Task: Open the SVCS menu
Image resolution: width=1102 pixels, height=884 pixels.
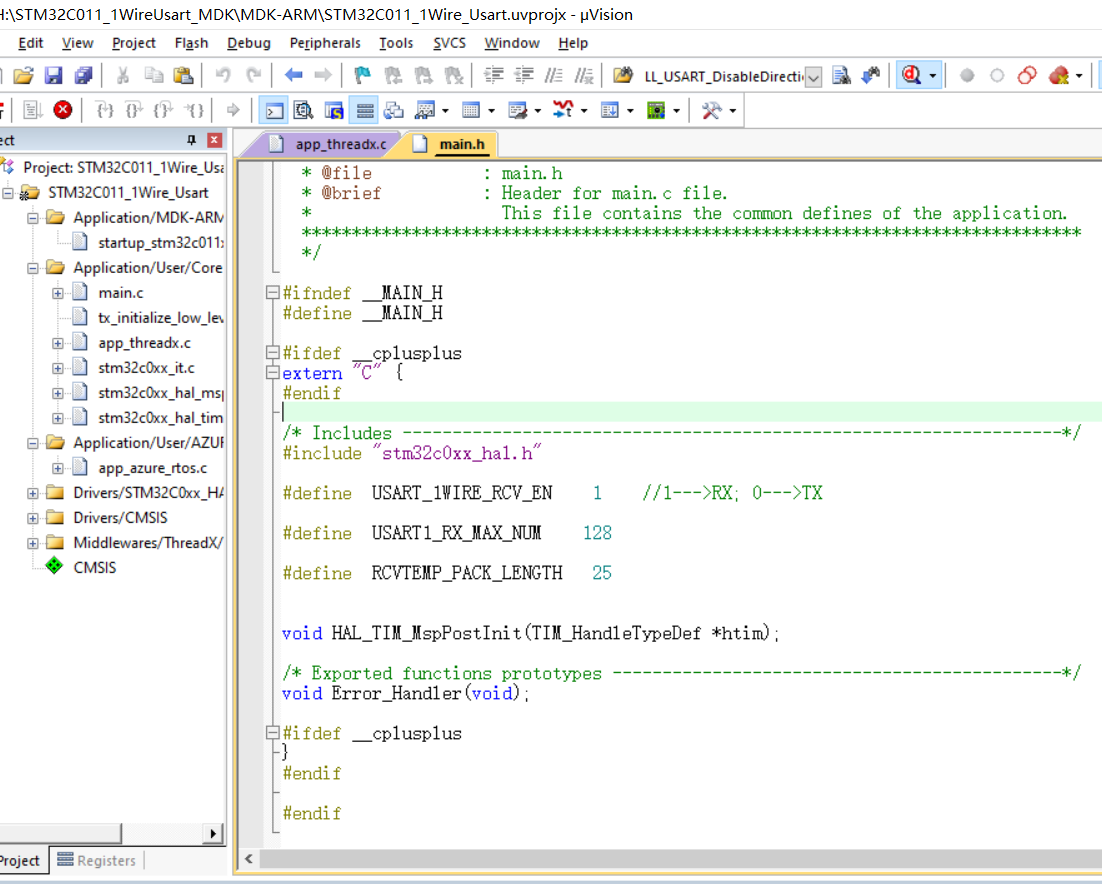Action: [x=449, y=43]
